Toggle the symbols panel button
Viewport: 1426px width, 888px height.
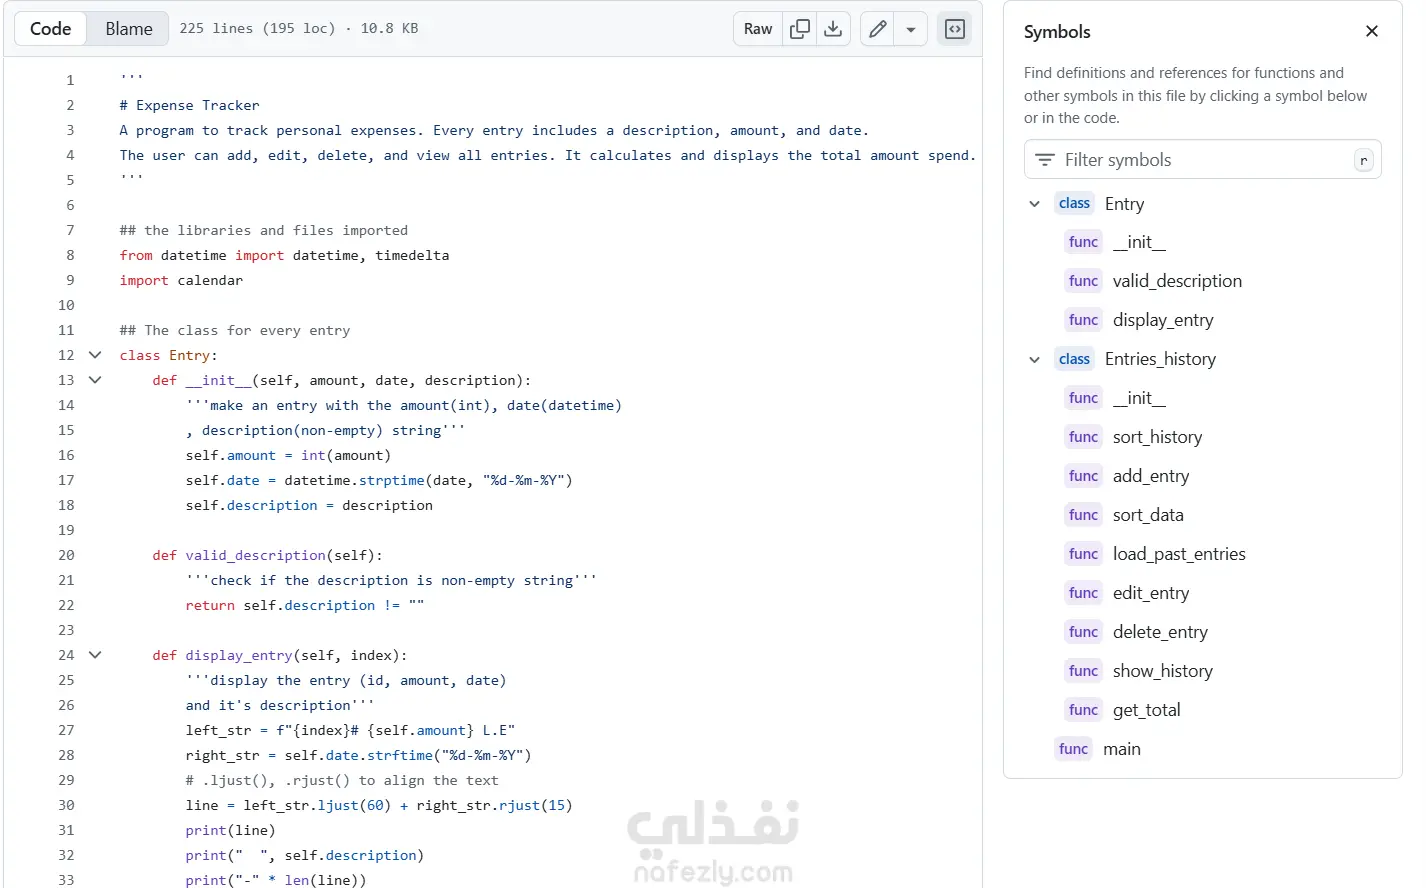pyautogui.click(x=955, y=29)
